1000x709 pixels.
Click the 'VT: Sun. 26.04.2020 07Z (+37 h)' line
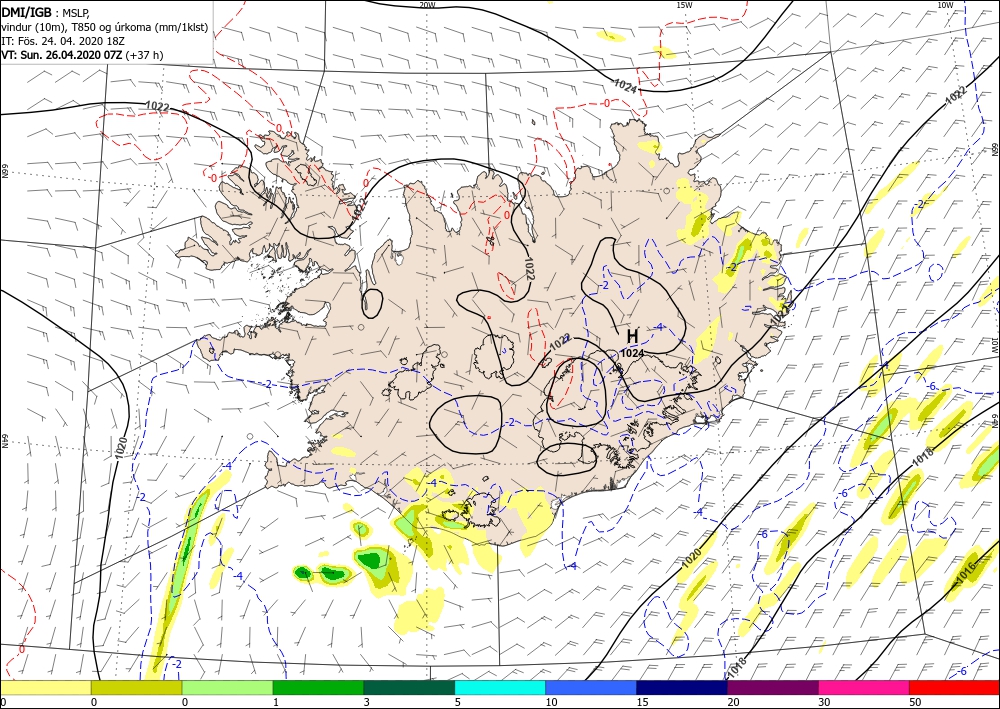coord(82,55)
